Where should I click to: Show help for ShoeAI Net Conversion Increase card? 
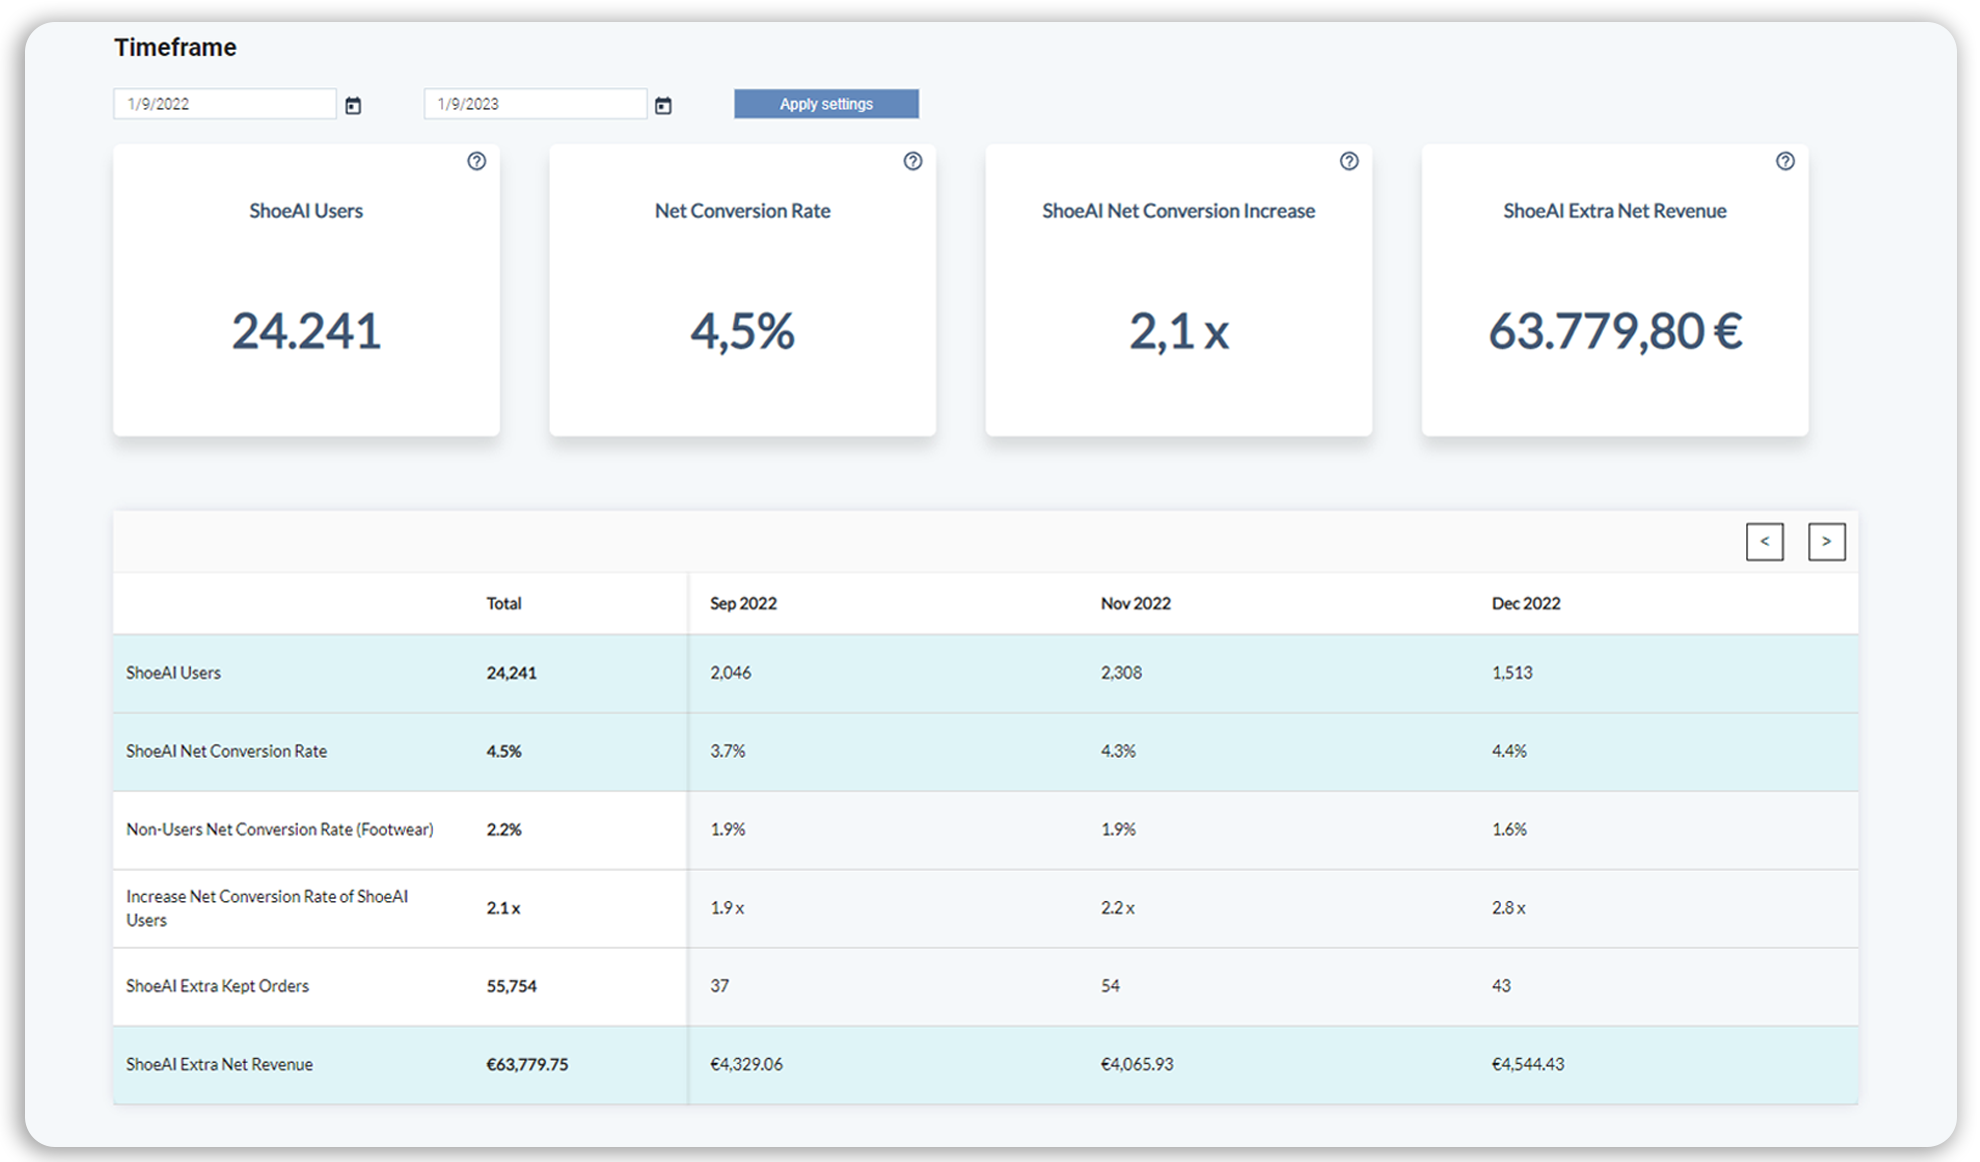pyautogui.click(x=1349, y=161)
